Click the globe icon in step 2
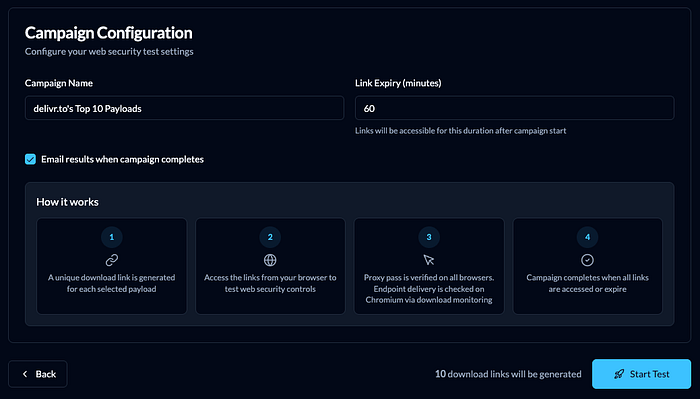The width and height of the screenshot is (700, 399). point(270,260)
